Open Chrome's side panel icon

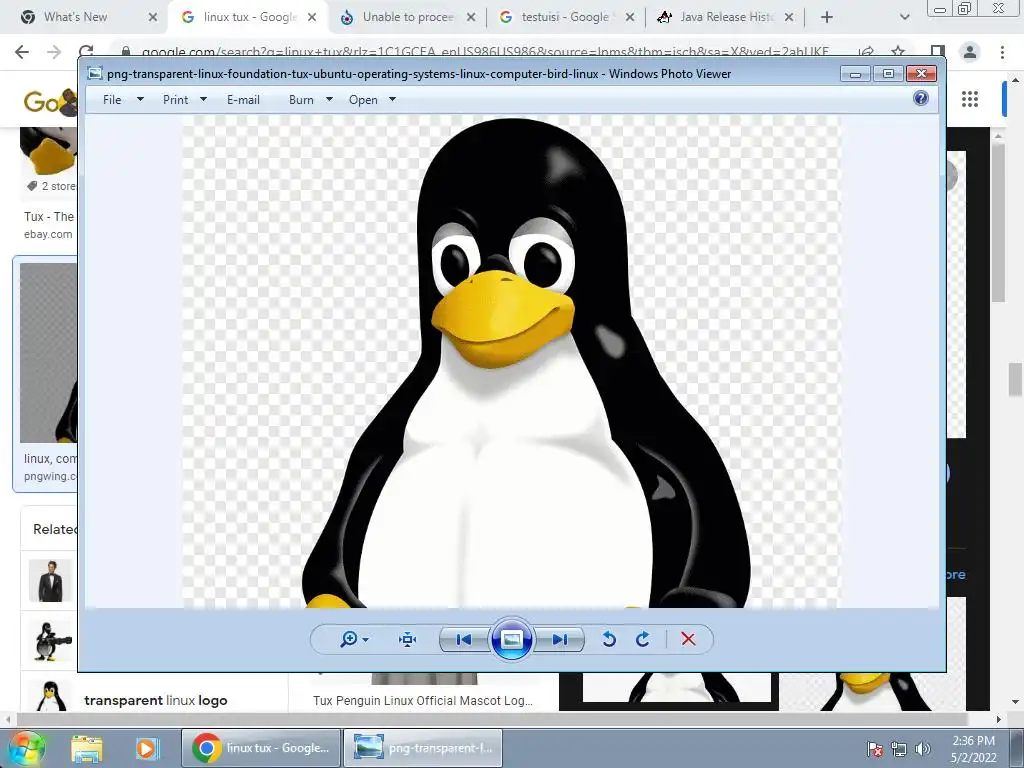938,52
